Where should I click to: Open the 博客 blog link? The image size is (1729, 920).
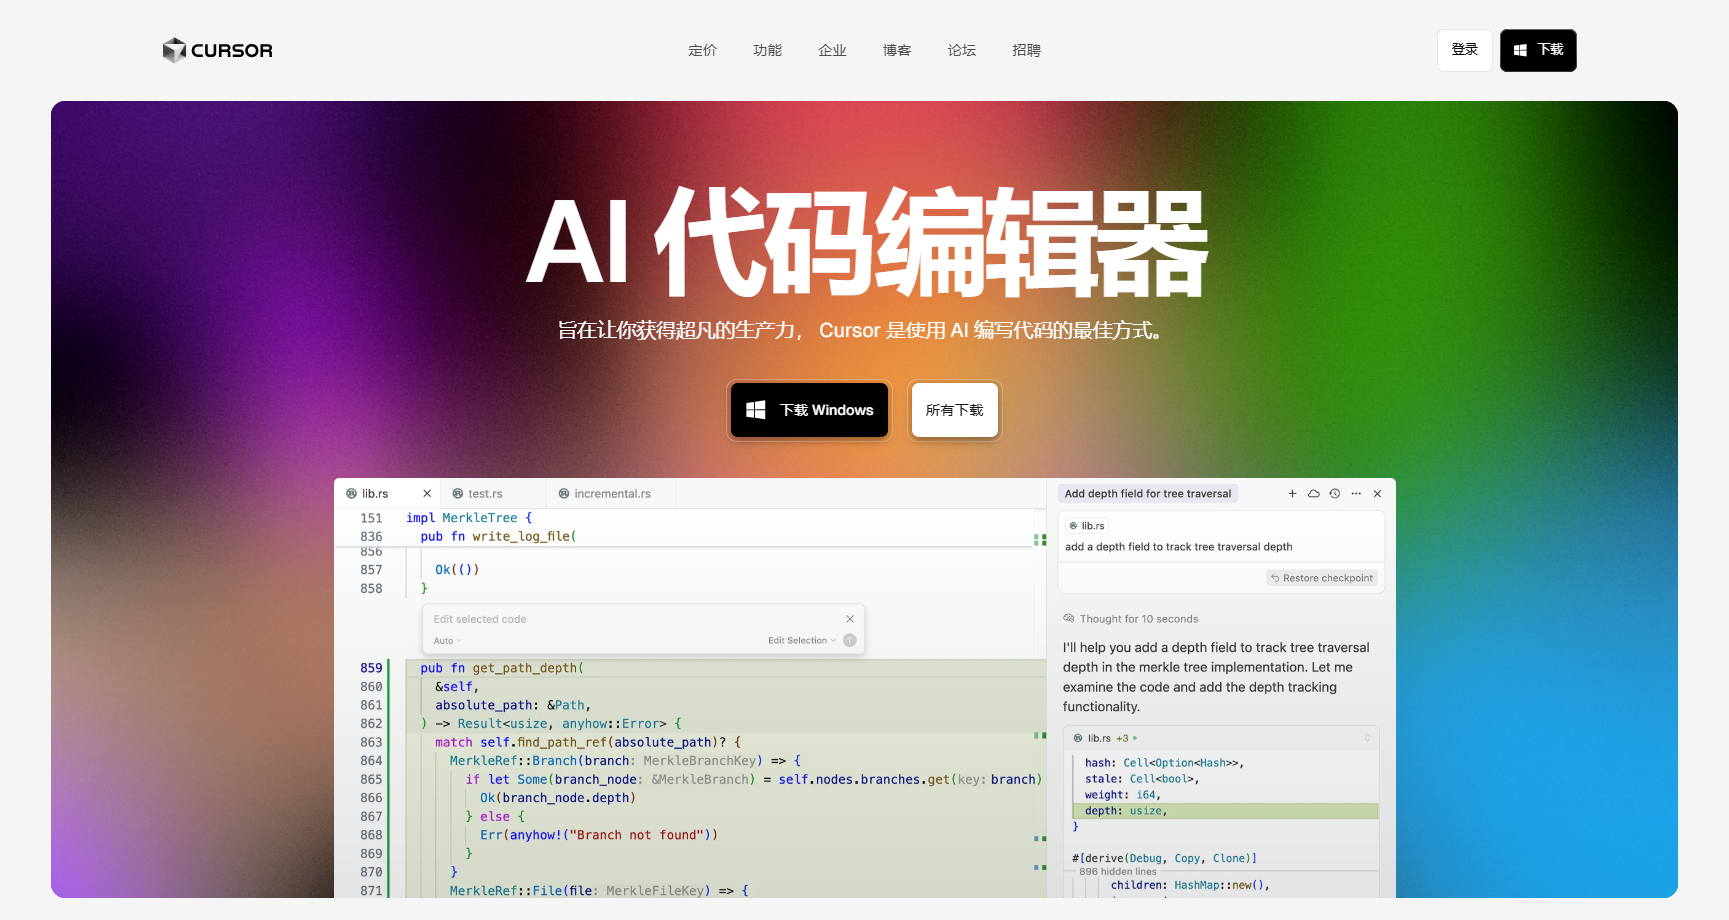point(897,50)
